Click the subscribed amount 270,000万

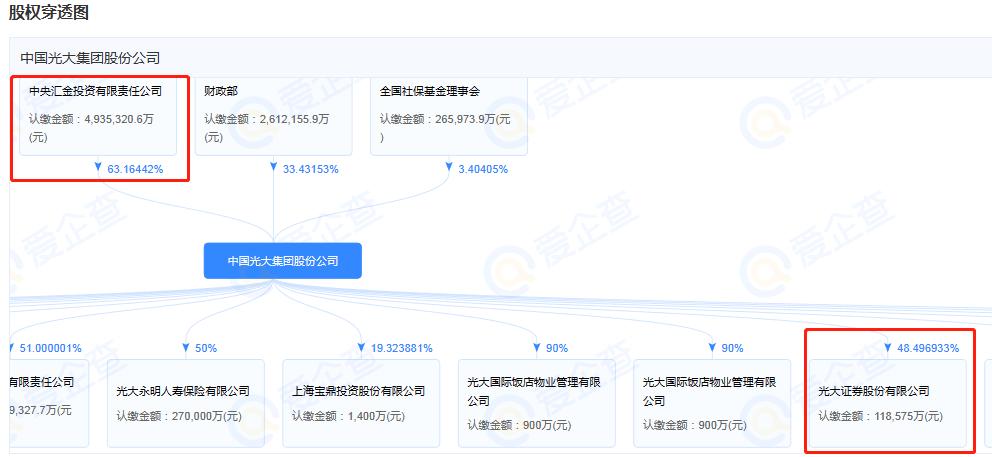(178, 416)
